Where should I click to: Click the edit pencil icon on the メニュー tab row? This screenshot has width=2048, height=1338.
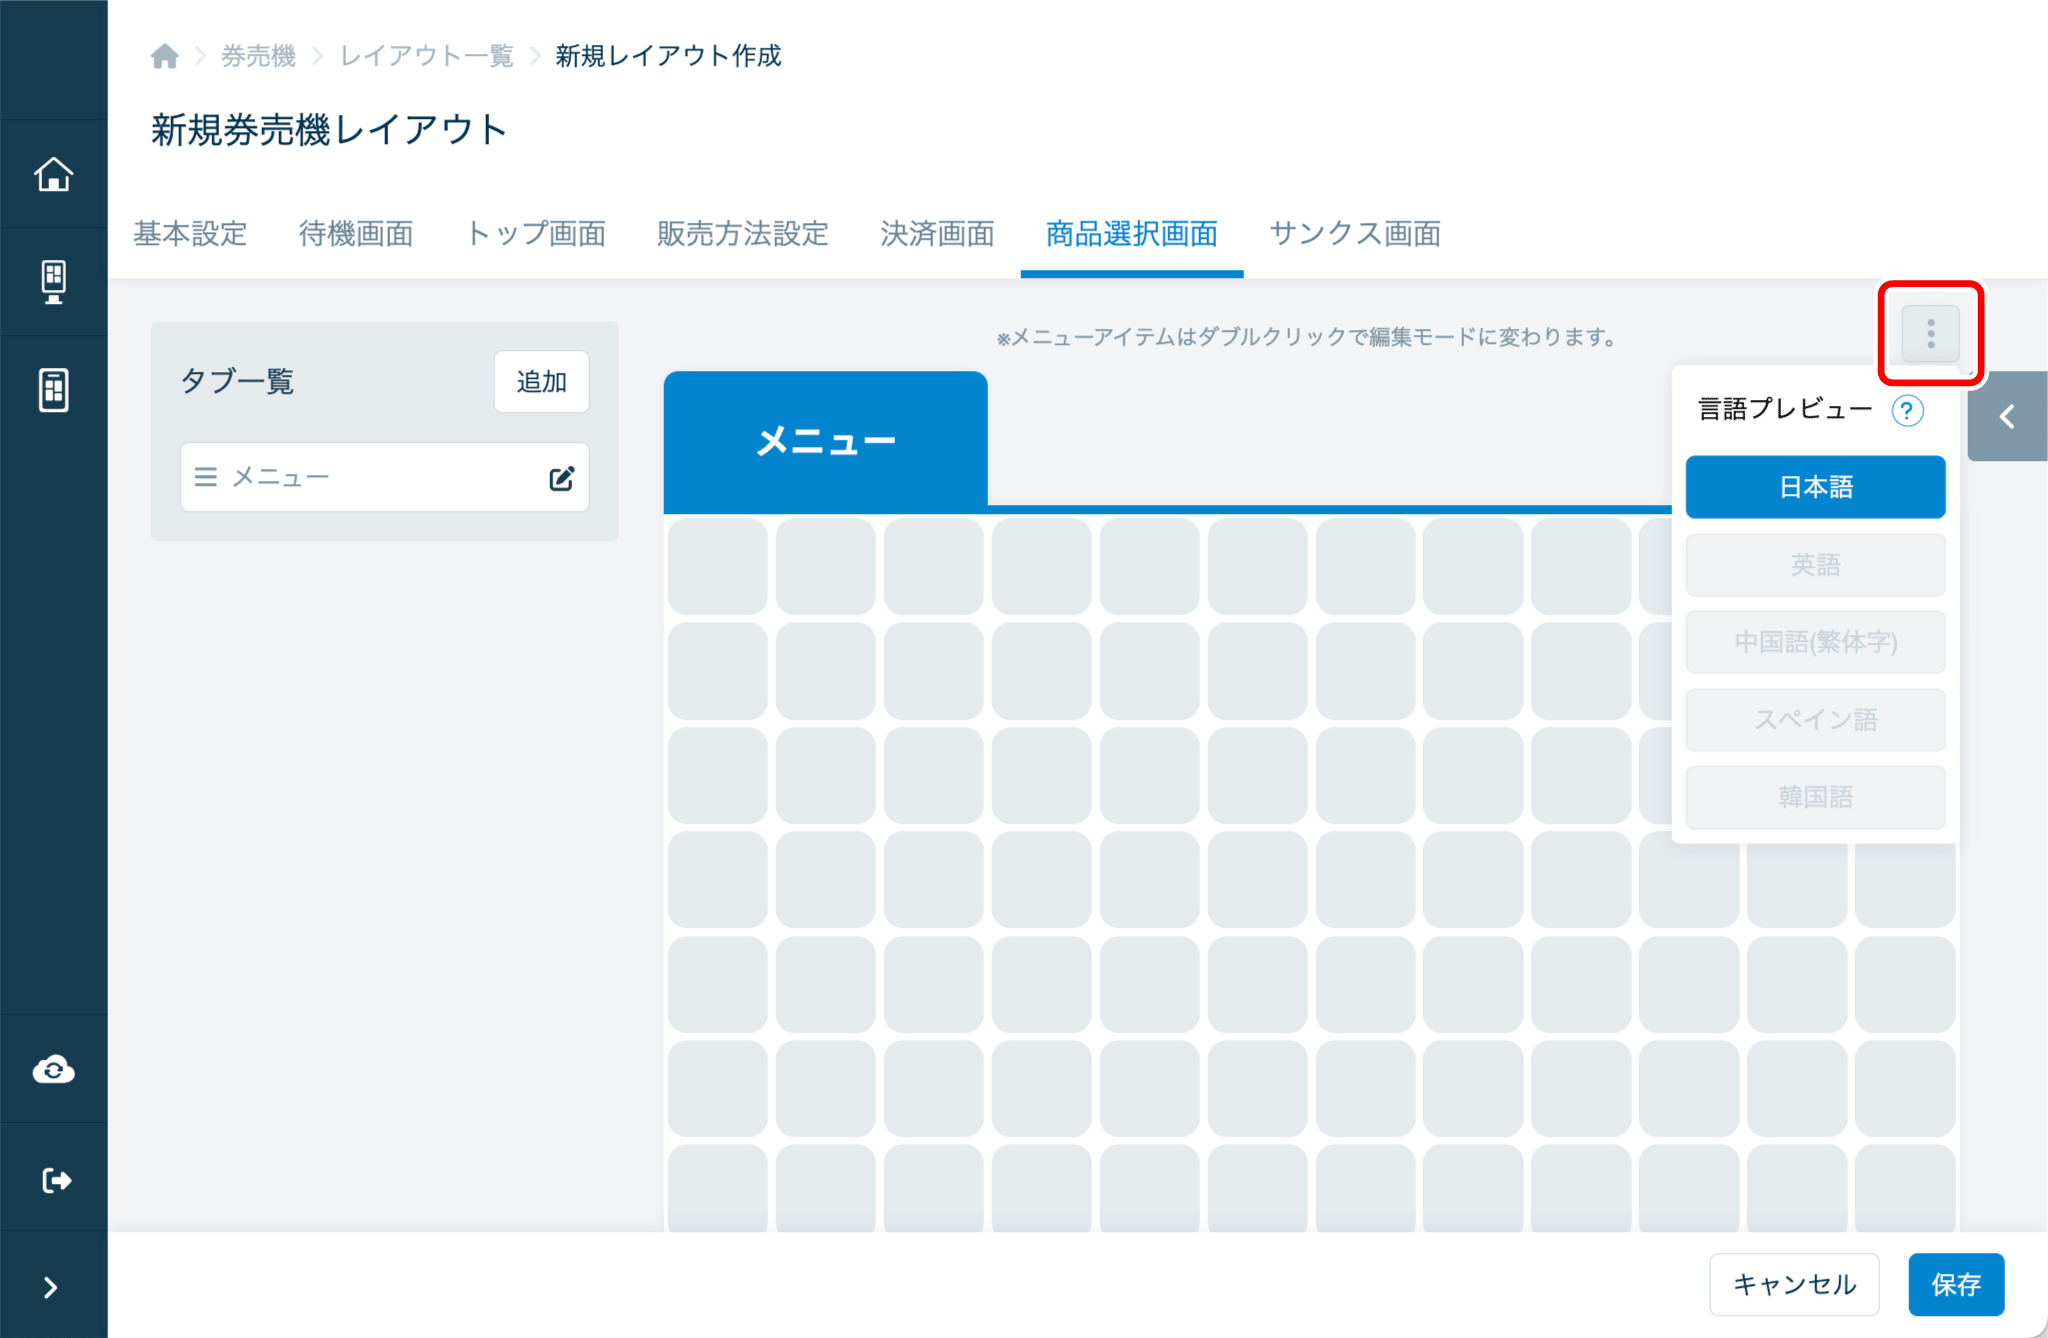pyautogui.click(x=561, y=478)
